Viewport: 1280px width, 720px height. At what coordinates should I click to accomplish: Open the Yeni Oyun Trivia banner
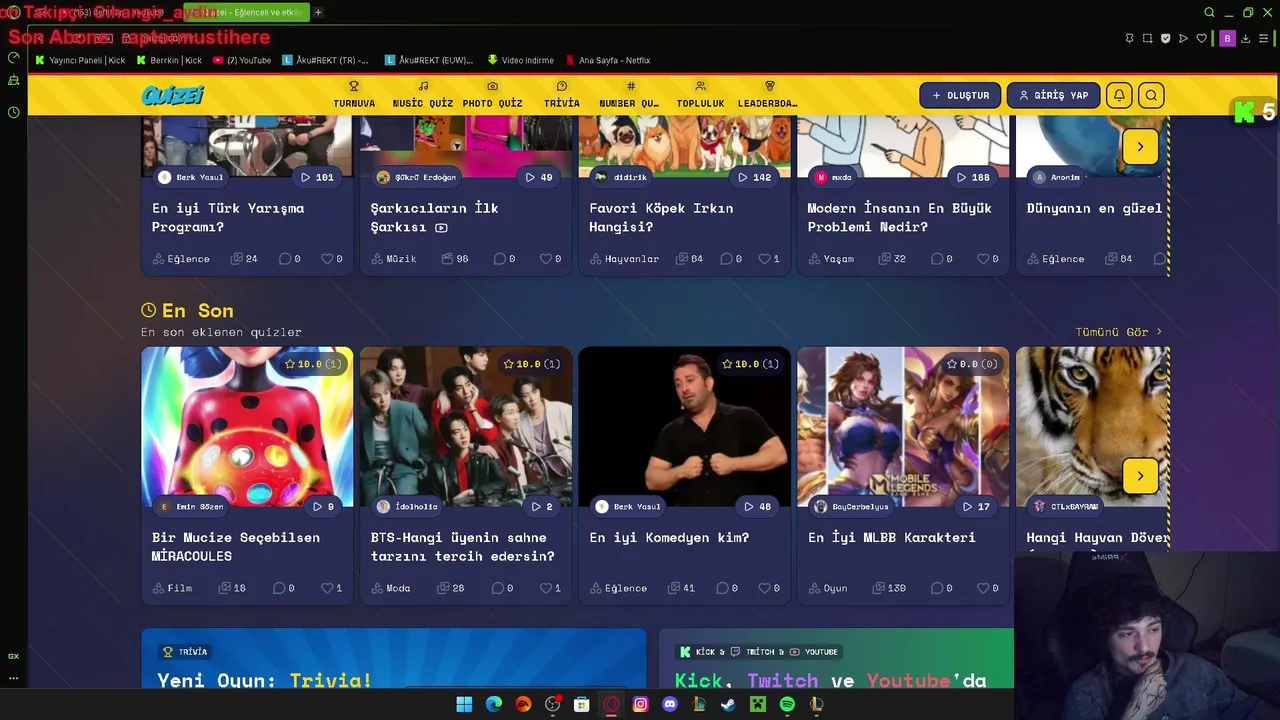click(x=394, y=660)
